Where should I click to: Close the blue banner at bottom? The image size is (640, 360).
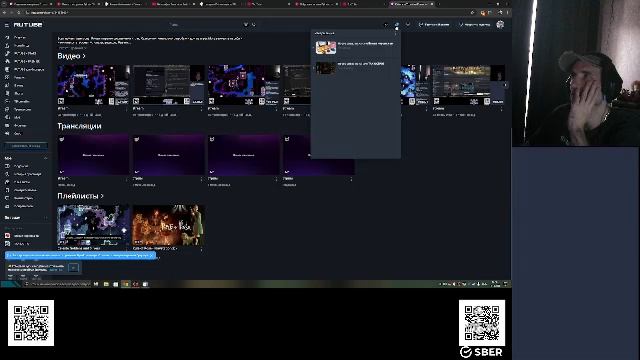151,256
